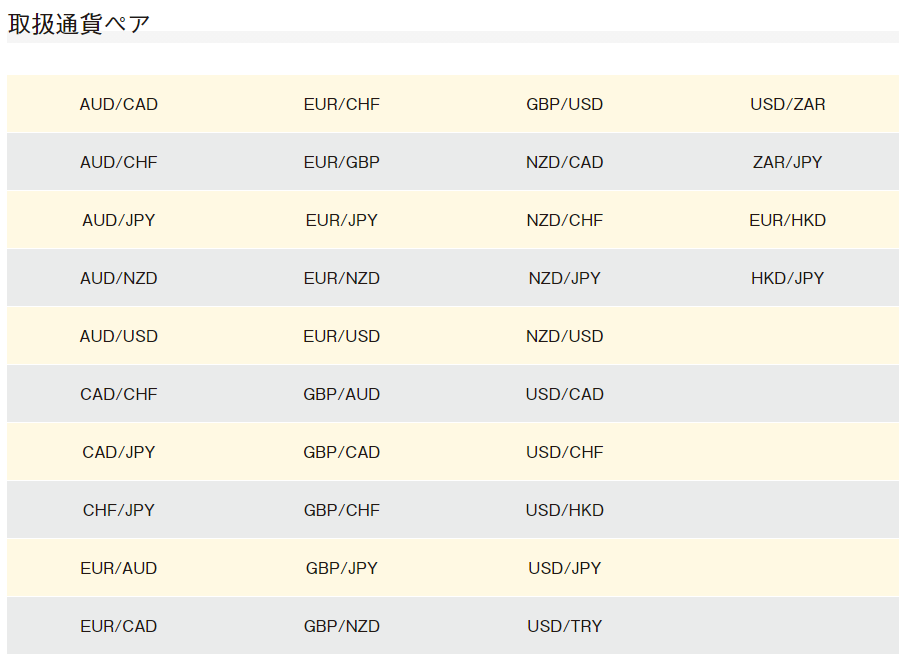This screenshot has height=669, width=910.
Task: Click the NZD/JPY currency pair
Action: [564, 279]
